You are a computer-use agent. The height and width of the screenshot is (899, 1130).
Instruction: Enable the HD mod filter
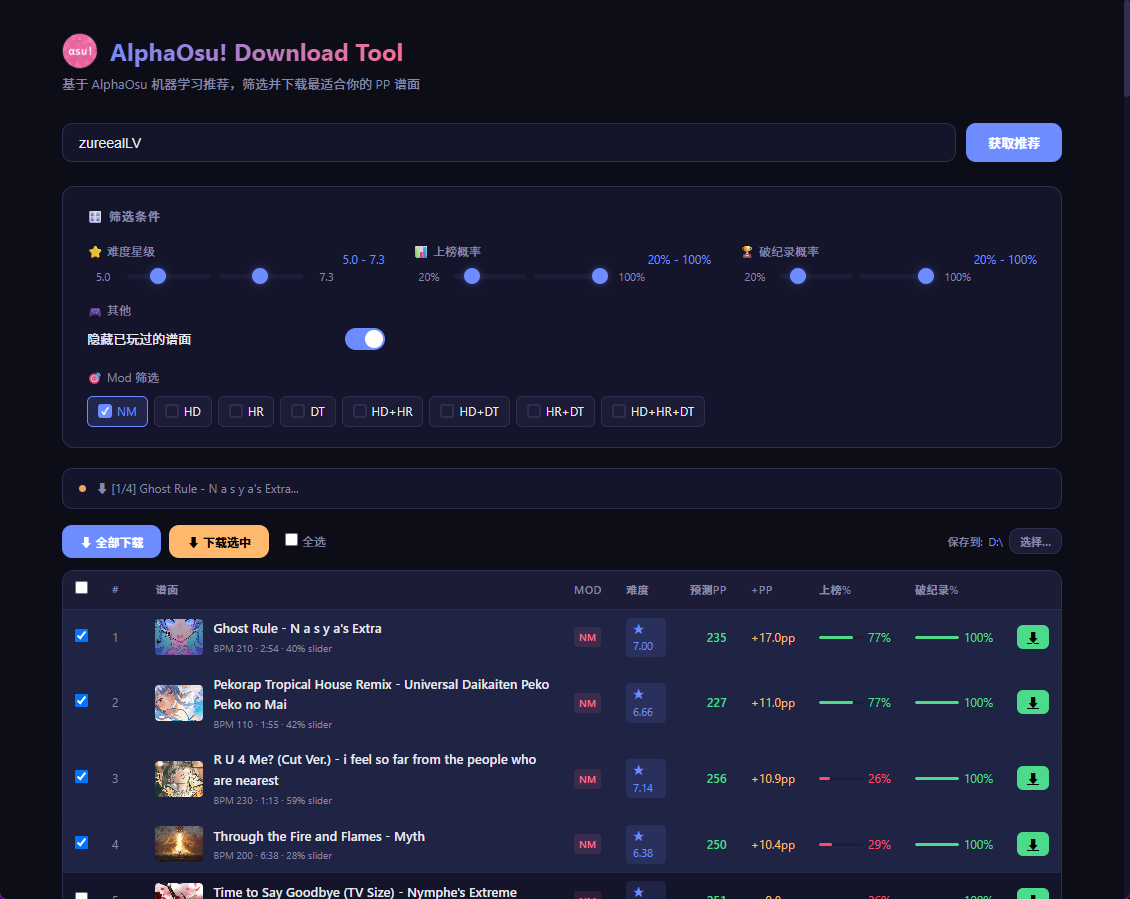click(183, 412)
